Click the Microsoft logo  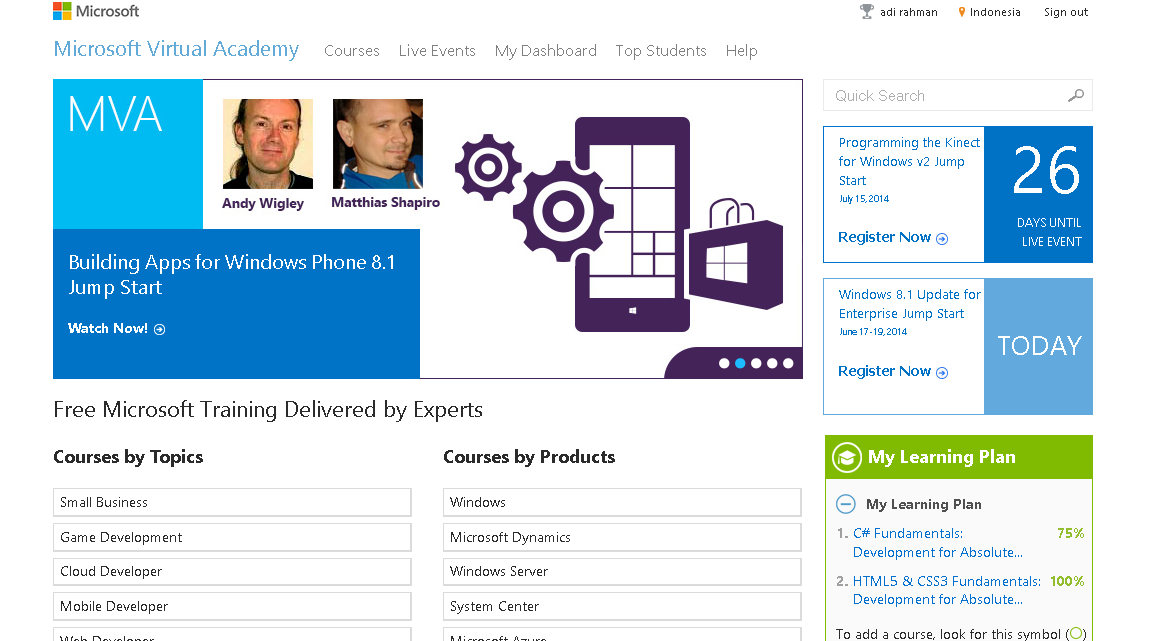pos(96,10)
